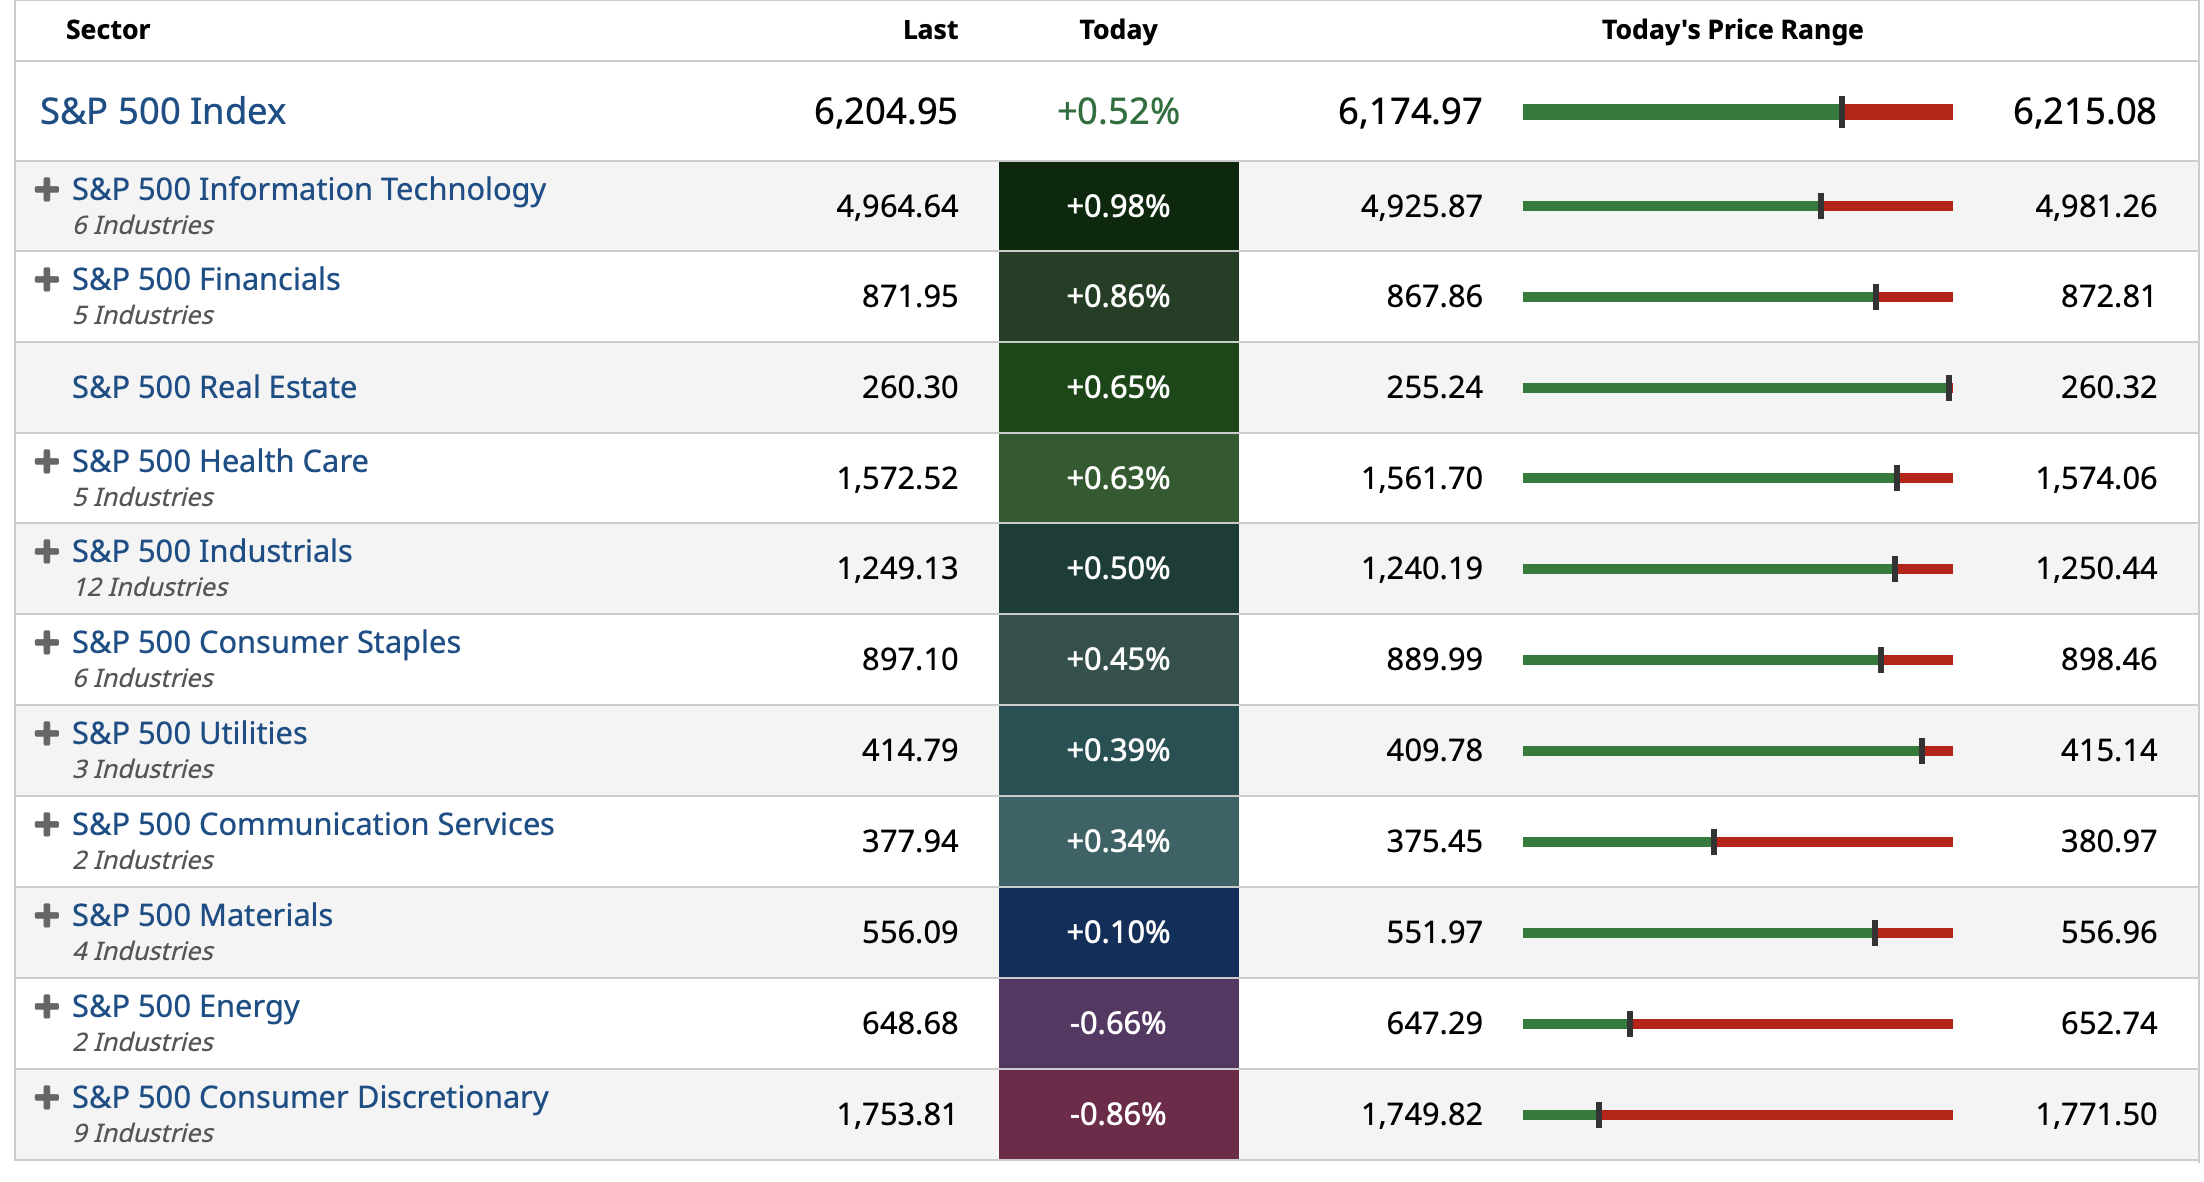Click the plus icon beside Energy

46,1007
